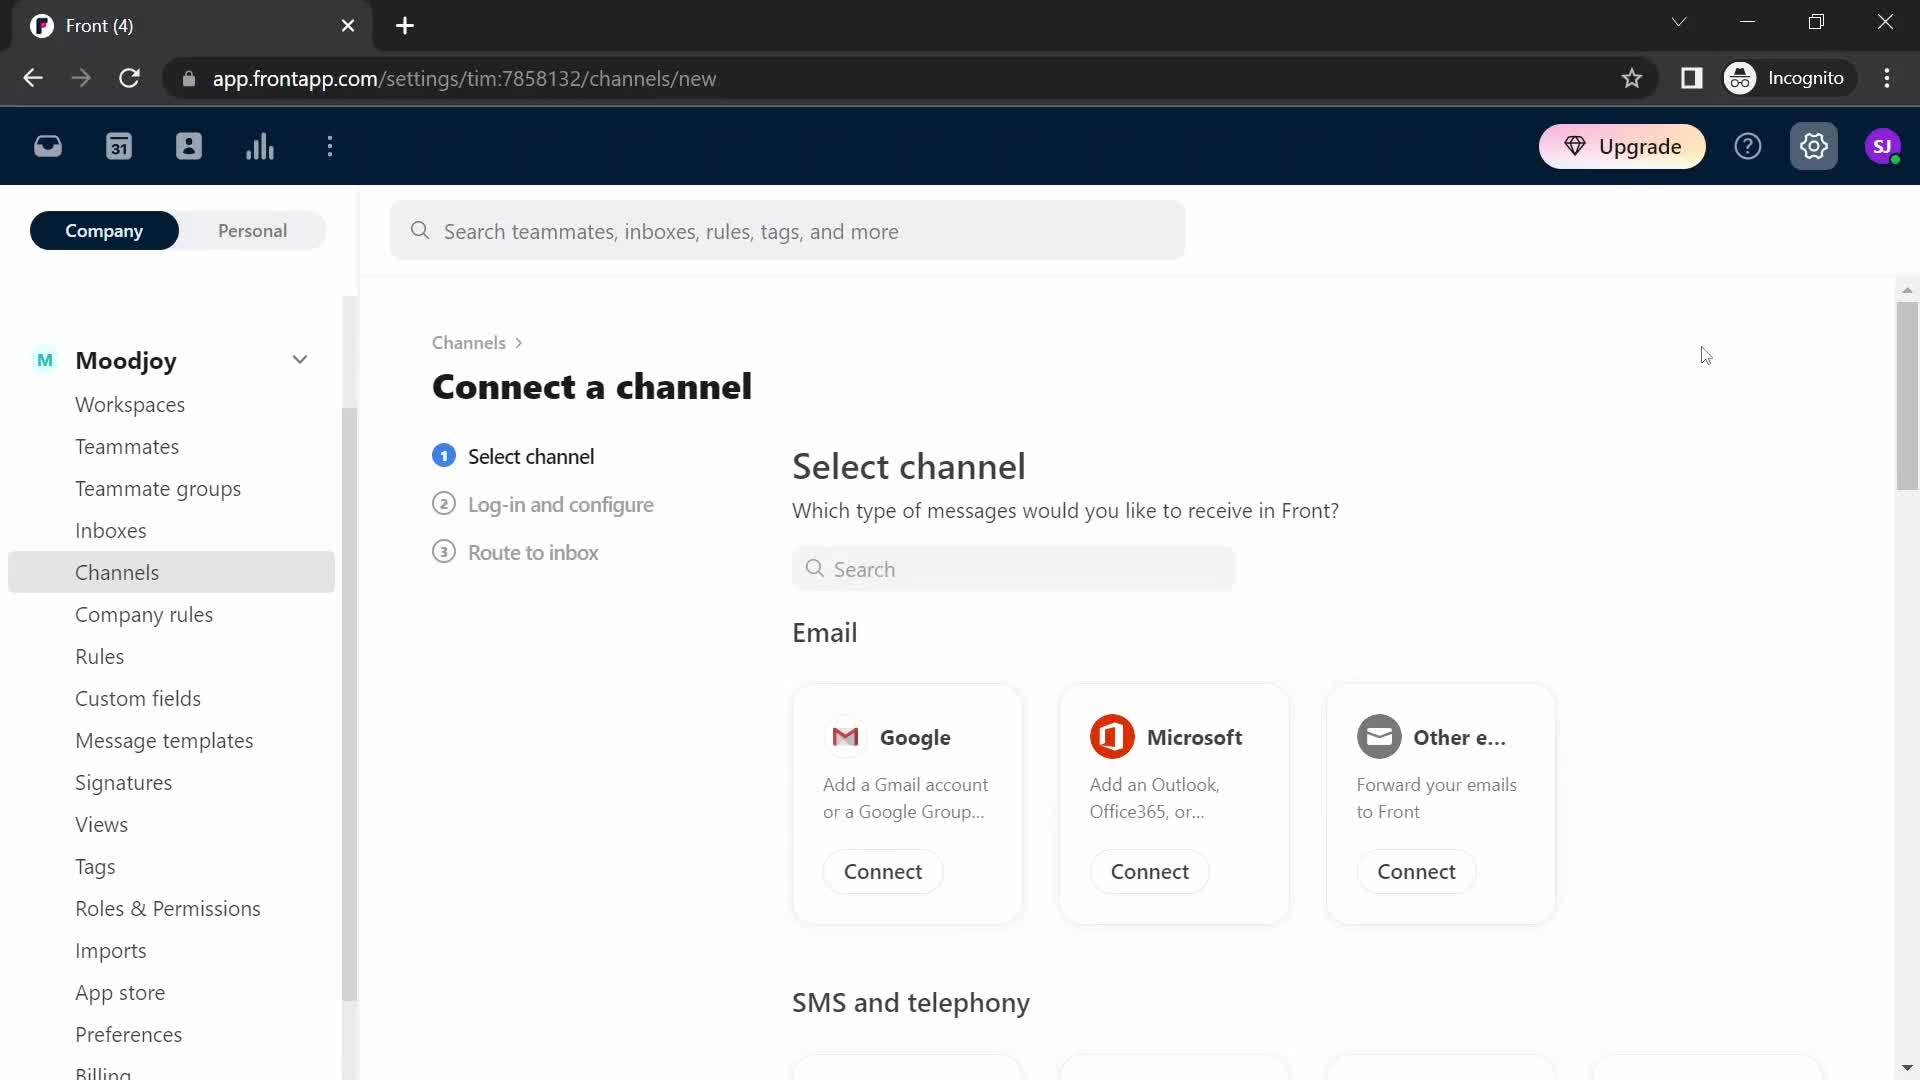This screenshot has width=1920, height=1080.
Task: Click the Channels breadcrumb link
Action: [471, 344]
